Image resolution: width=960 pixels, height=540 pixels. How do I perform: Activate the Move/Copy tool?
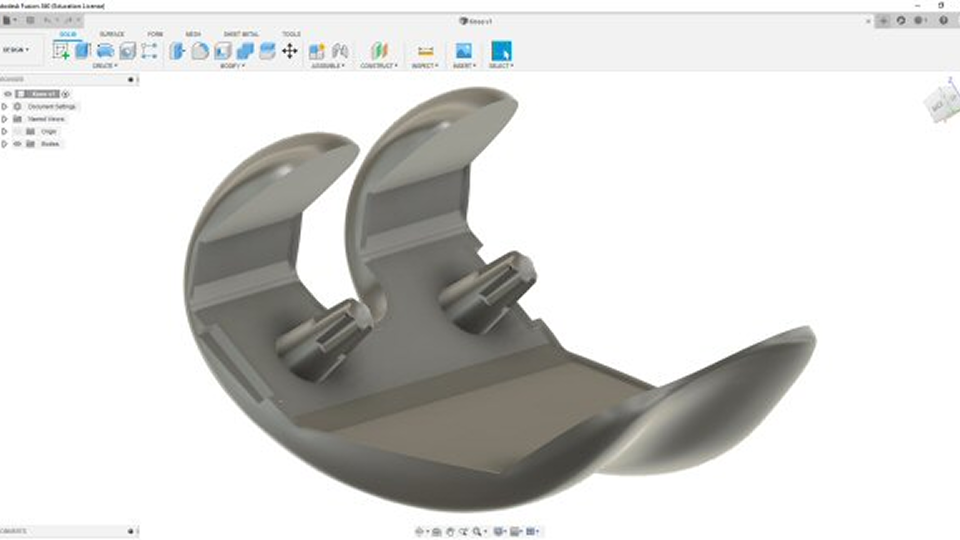point(290,51)
